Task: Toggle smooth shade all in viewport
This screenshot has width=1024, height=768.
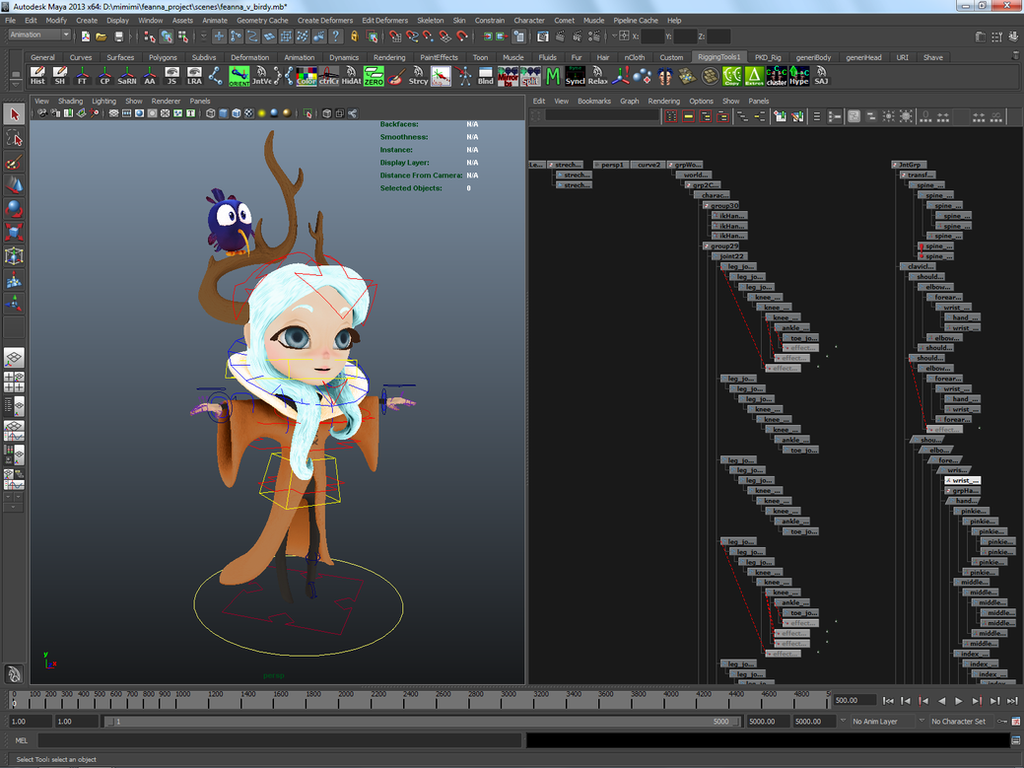Action: click(223, 114)
